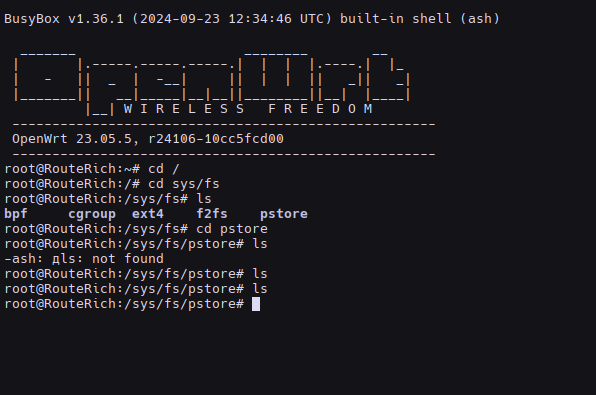Click the /sys/fs# ls command line
596x395 pixels.
click(x=108, y=199)
